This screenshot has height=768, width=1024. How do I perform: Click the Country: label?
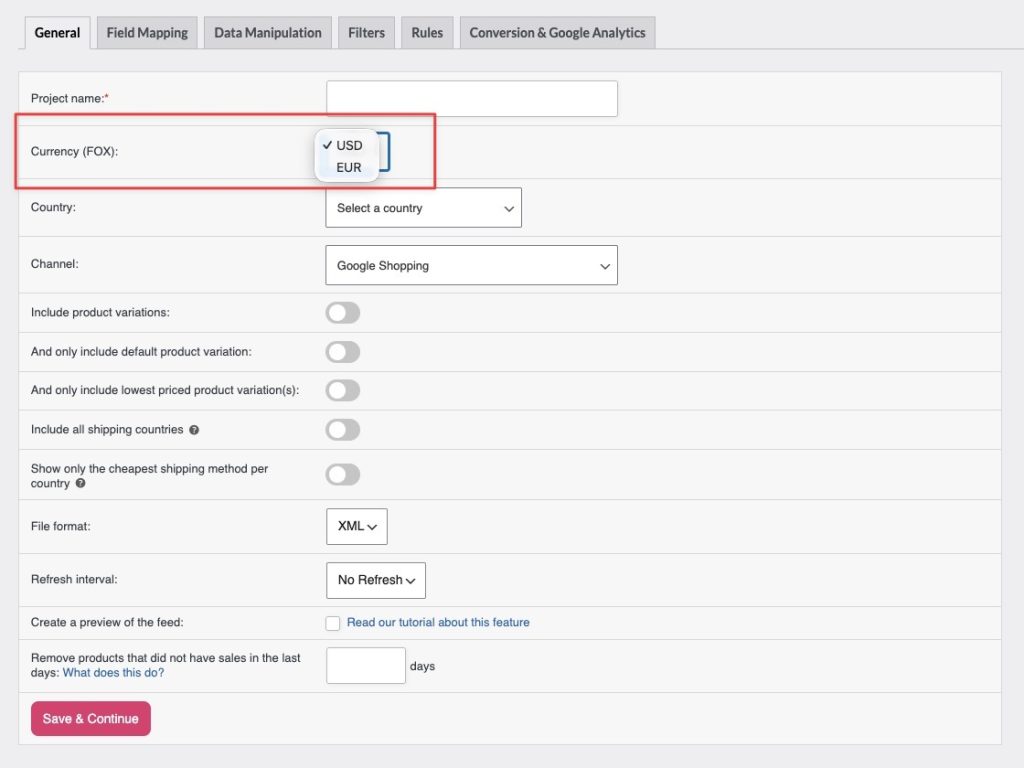[54, 207]
